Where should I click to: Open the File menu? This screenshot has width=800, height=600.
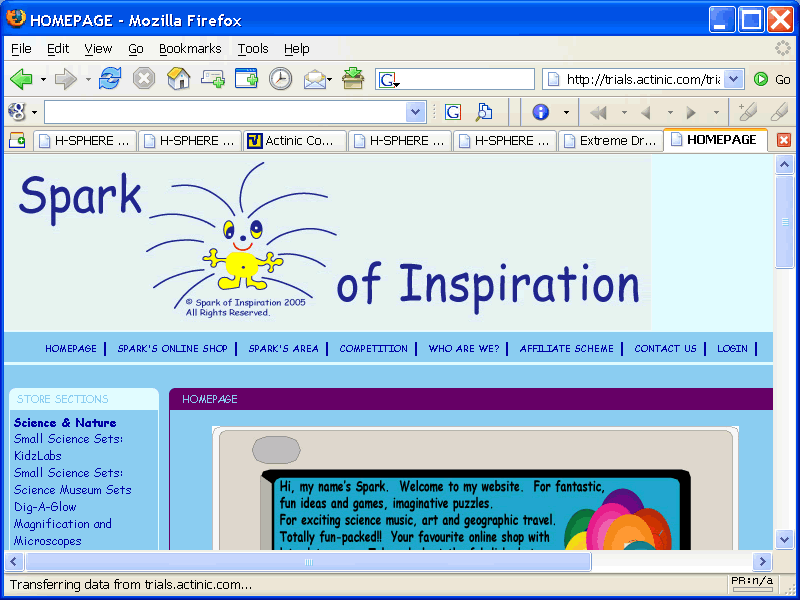click(21, 48)
